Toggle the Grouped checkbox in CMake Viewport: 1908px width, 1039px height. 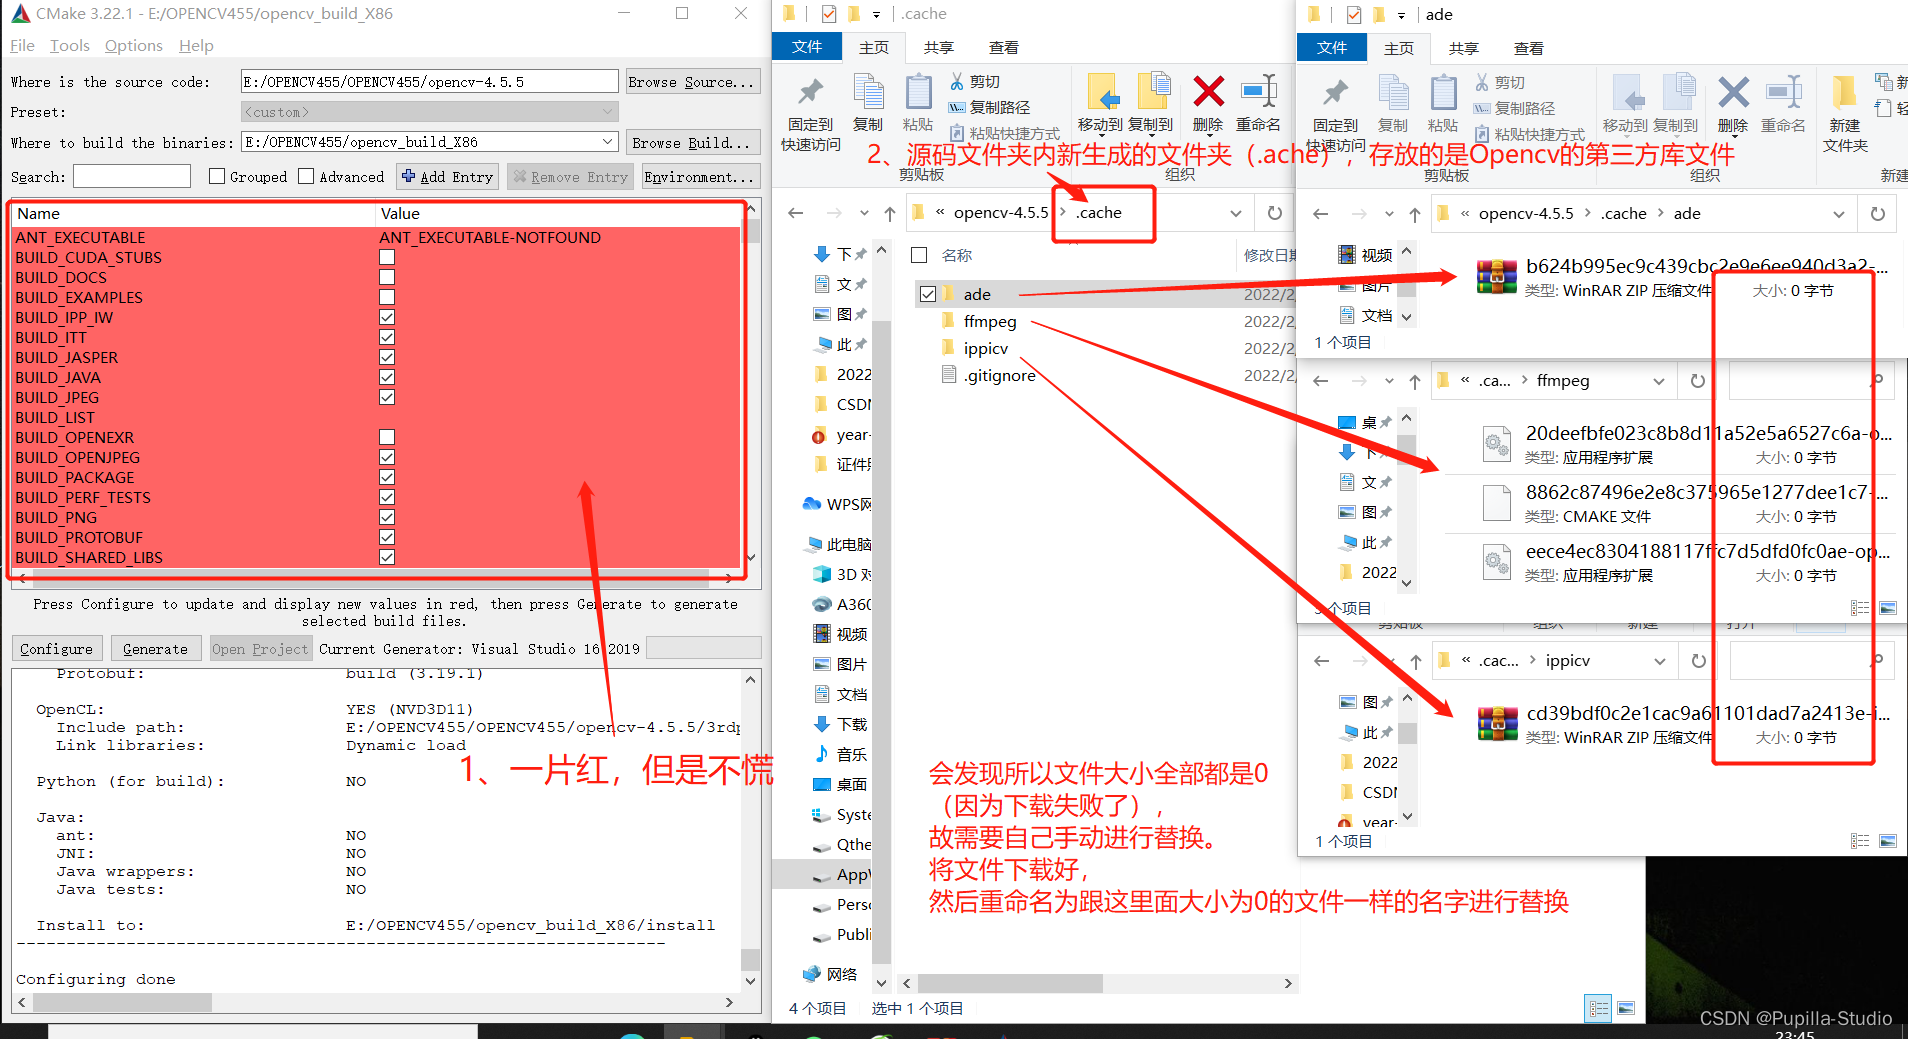click(217, 176)
